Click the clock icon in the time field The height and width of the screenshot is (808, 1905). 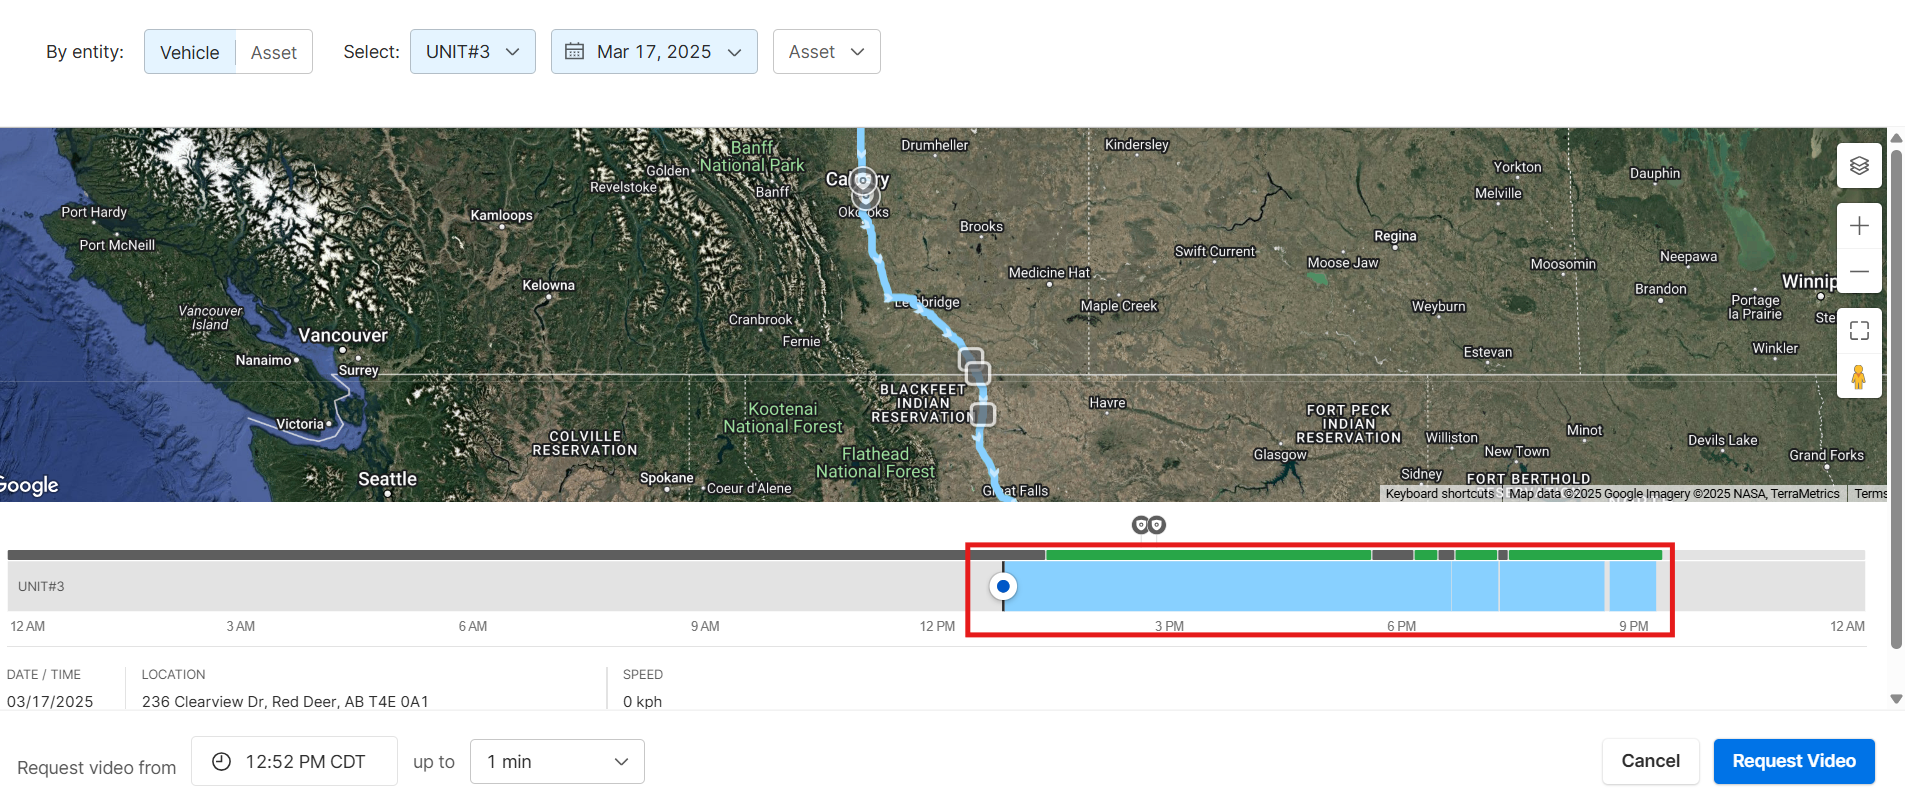[222, 762]
